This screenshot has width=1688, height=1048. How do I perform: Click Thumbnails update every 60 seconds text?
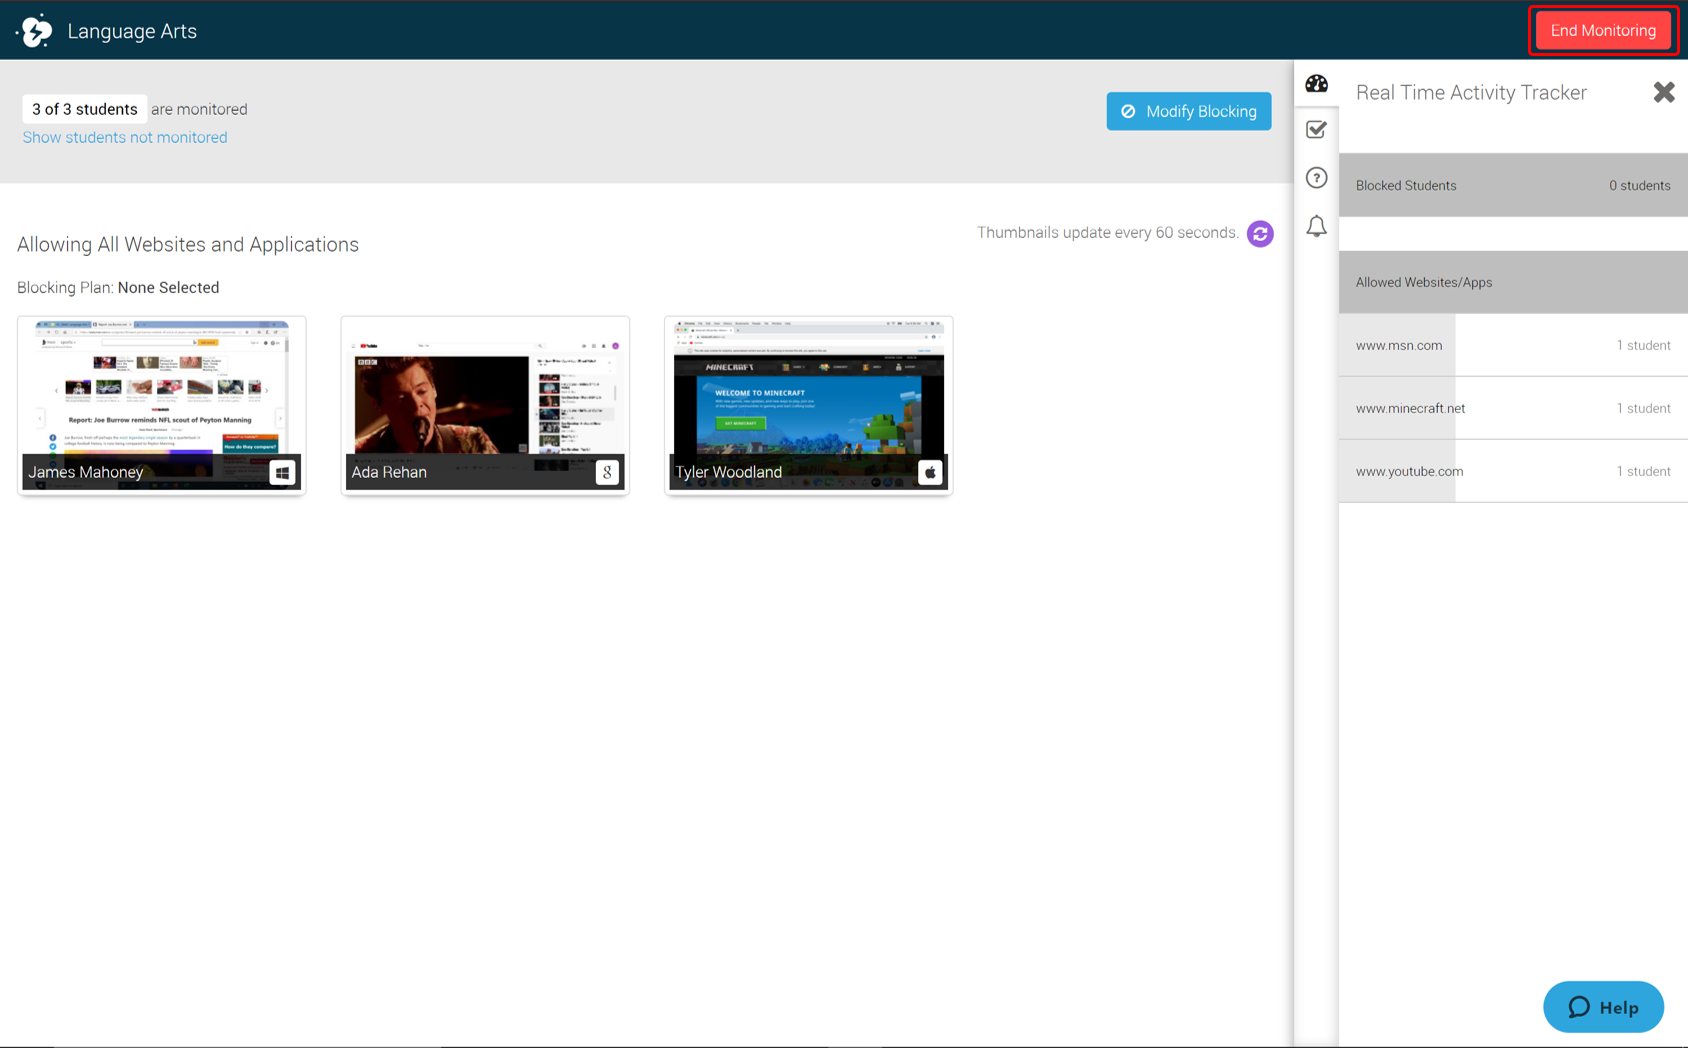pos(1108,232)
